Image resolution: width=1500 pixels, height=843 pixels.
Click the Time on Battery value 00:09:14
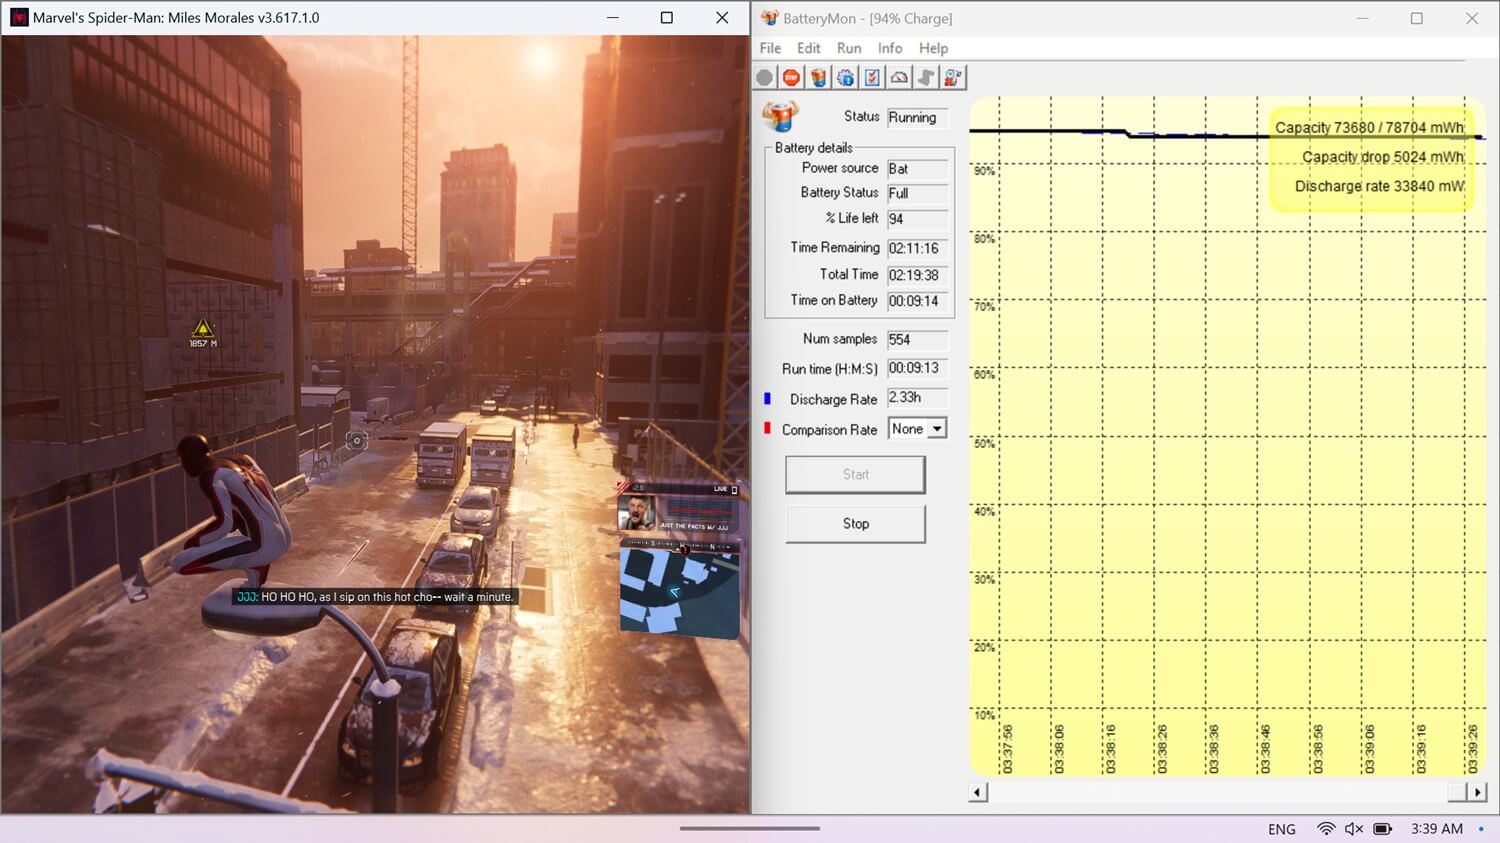coord(917,301)
